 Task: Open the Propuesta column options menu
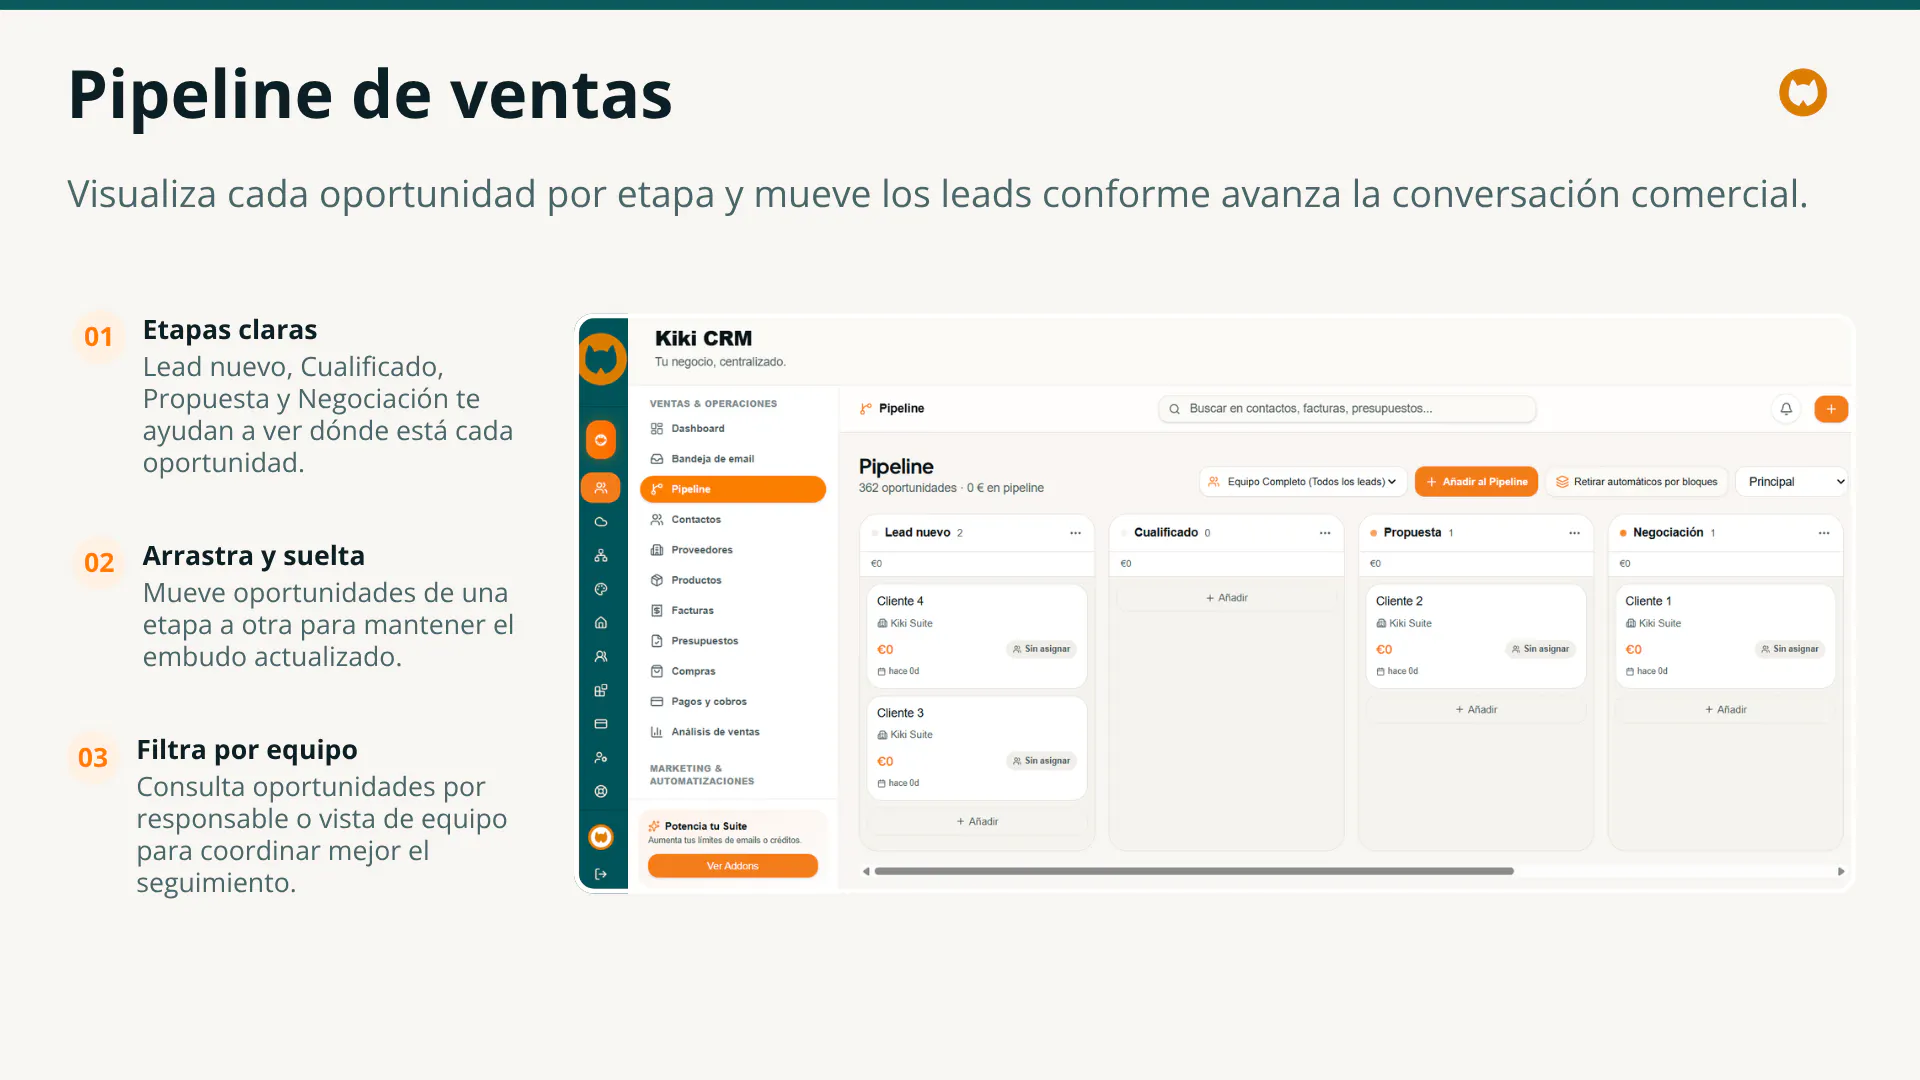[1575, 533]
